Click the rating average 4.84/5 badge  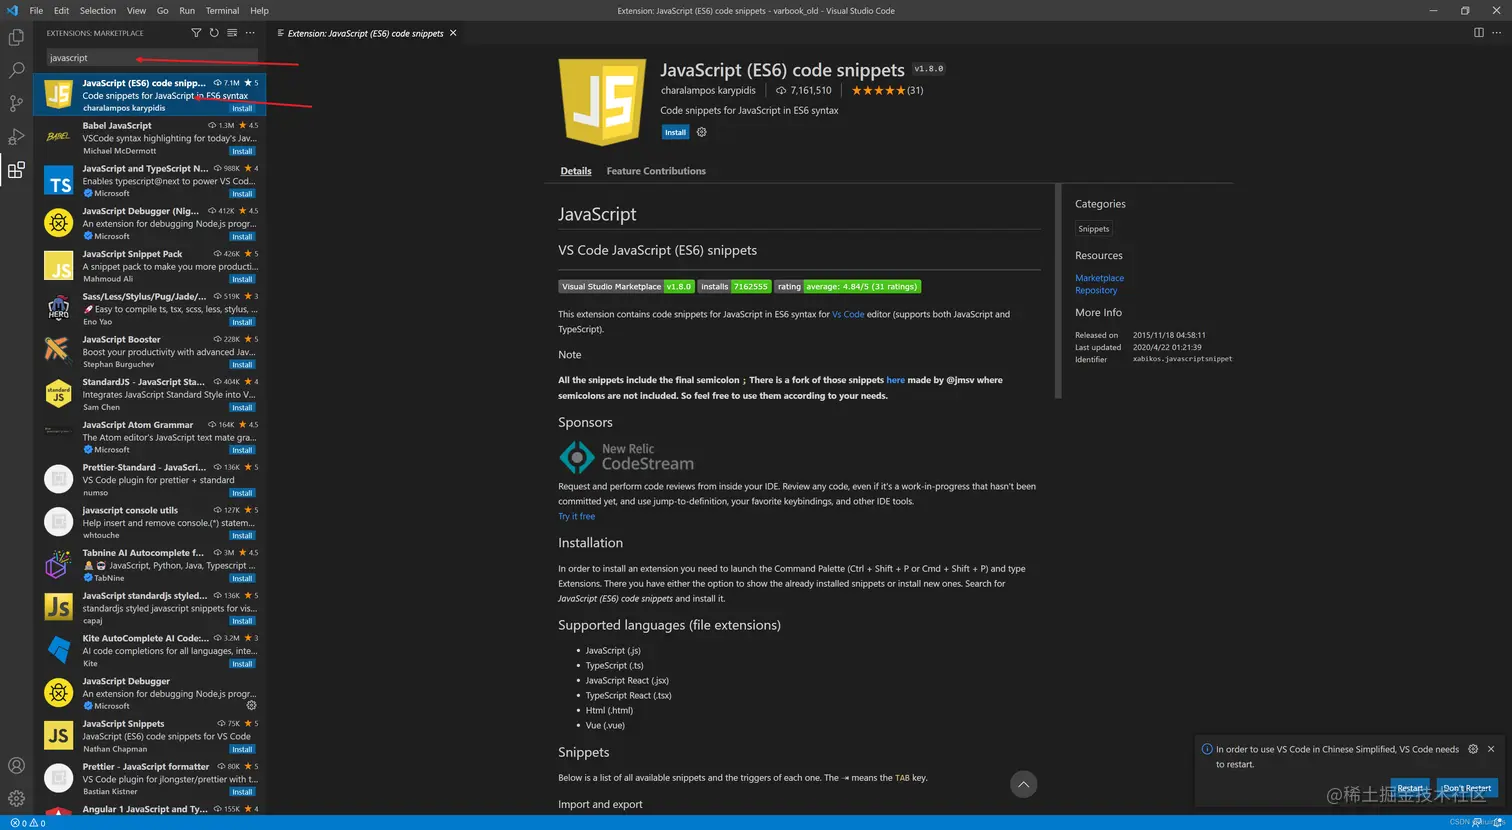(847, 286)
